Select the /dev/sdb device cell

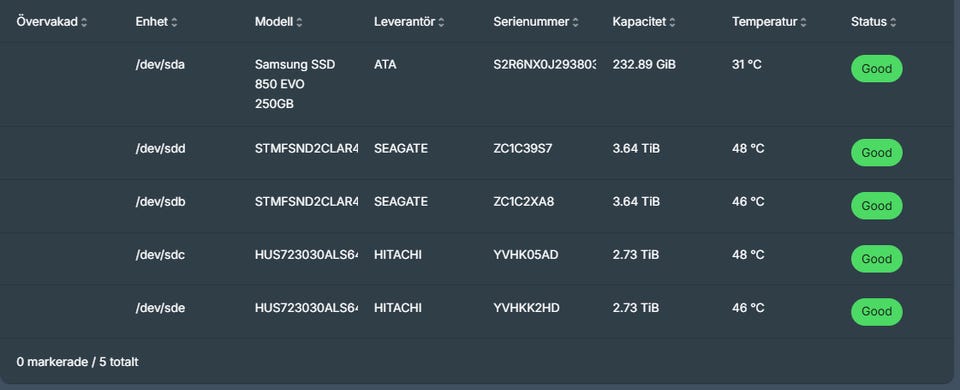160,202
